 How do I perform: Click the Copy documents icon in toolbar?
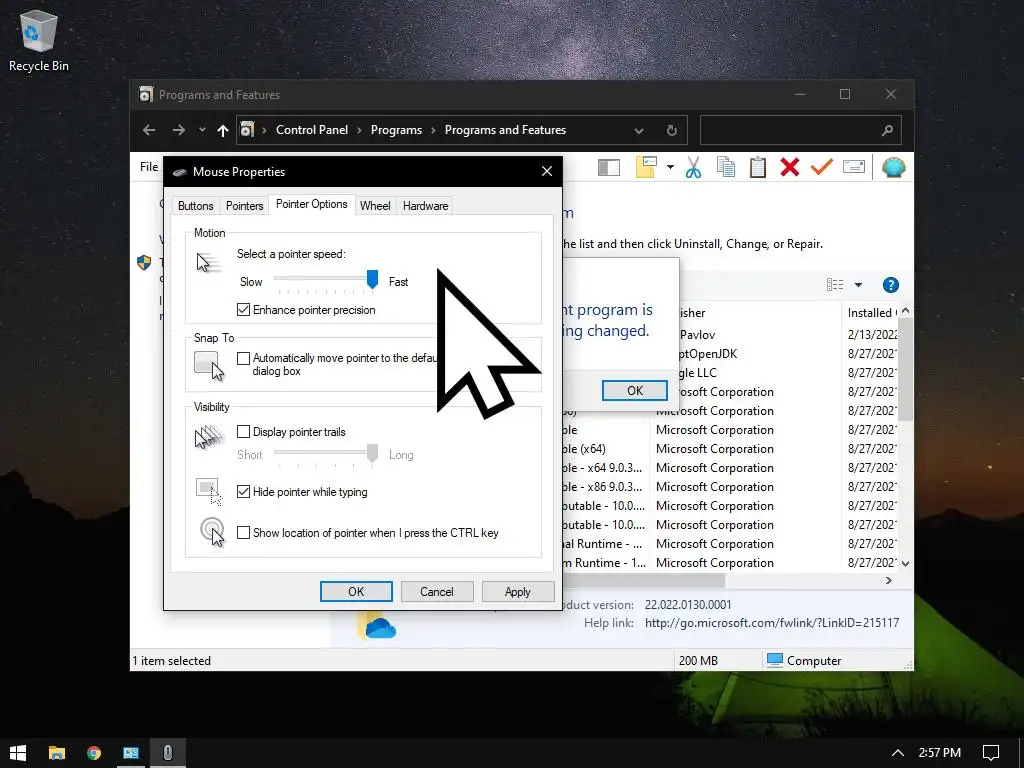click(726, 168)
